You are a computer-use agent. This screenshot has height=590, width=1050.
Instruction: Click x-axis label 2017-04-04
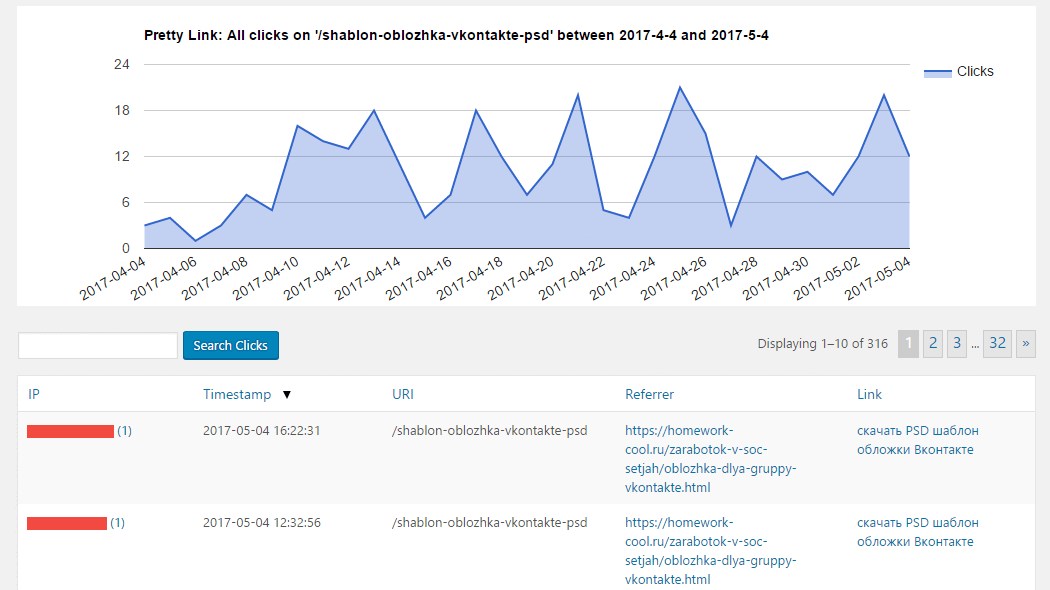pos(113,279)
